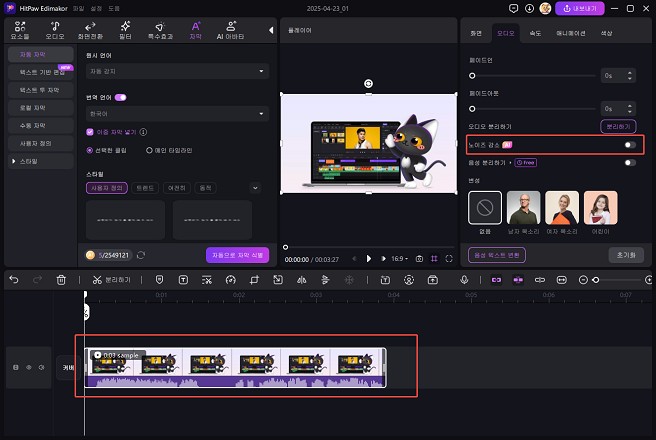The image size is (656, 440).
Task: Enable the vocal separation (음성 분리하기) switch
Action: click(x=630, y=163)
